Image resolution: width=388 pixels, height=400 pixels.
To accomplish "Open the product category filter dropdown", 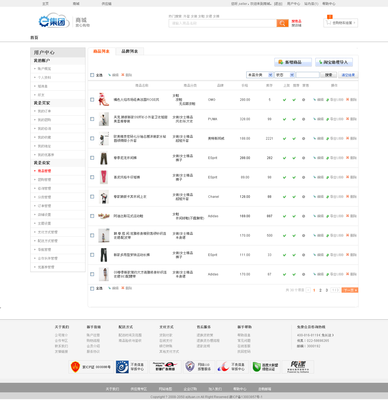I will (259, 75).
